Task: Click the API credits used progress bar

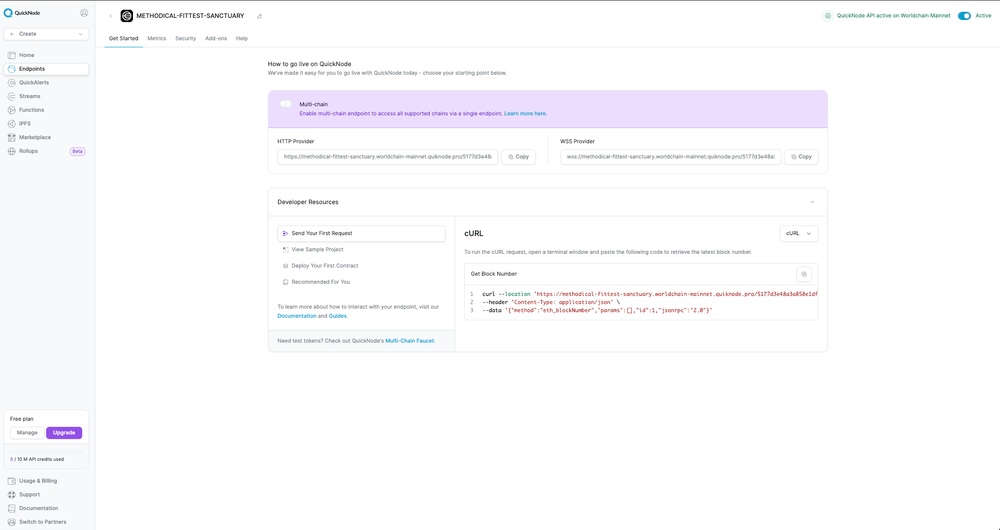Action: pyautogui.click(x=46, y=452)
